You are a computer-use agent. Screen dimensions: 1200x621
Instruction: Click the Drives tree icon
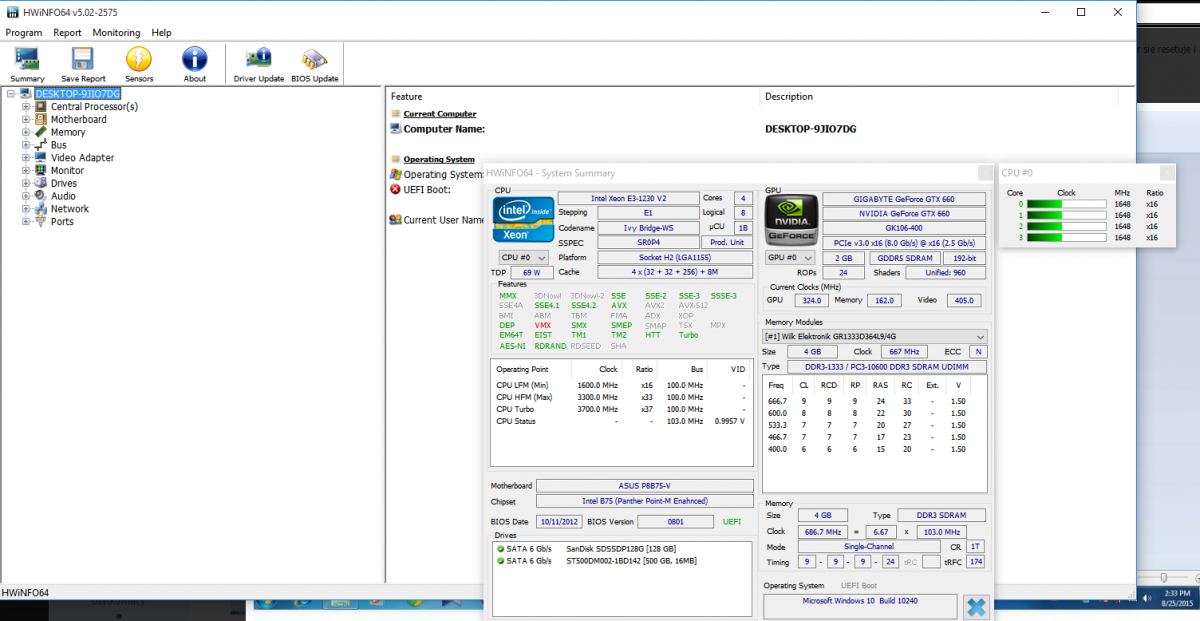41,183
